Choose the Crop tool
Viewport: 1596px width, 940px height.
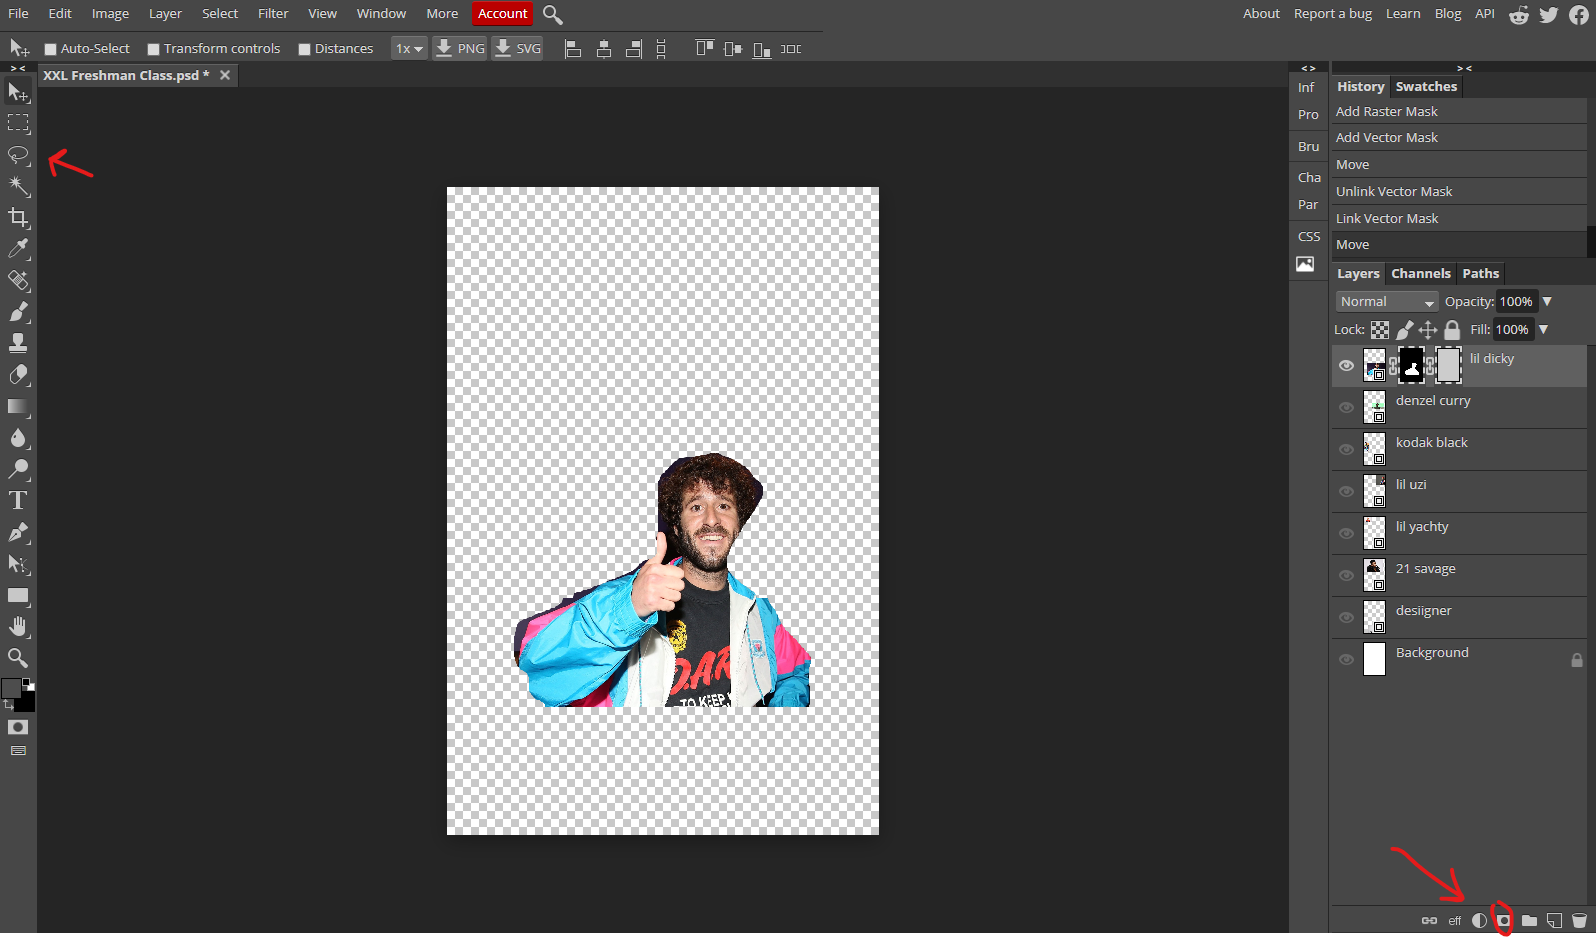pyautogui.click(x=18, y=217)
